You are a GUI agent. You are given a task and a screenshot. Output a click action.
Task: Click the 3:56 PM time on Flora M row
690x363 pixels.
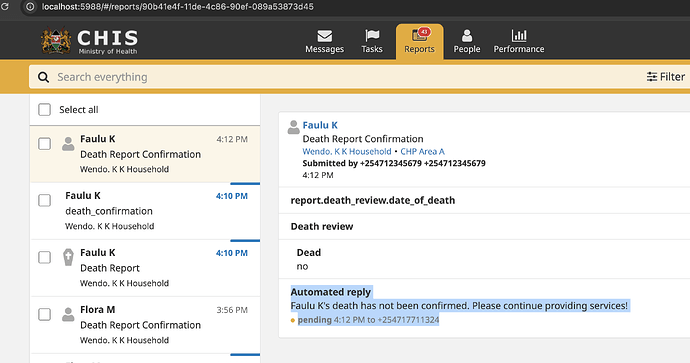232,310
